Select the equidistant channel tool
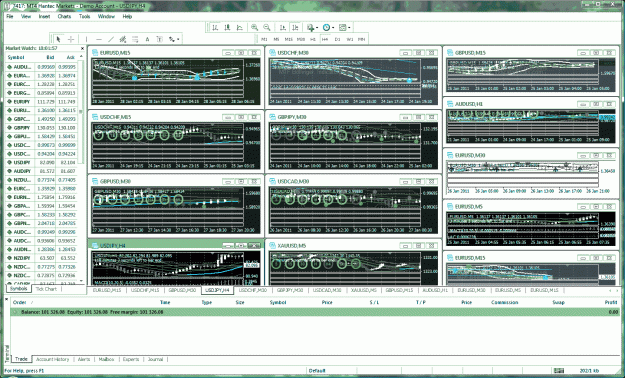The width and height of the screenshot is (625, 378). tap(123, 39)
